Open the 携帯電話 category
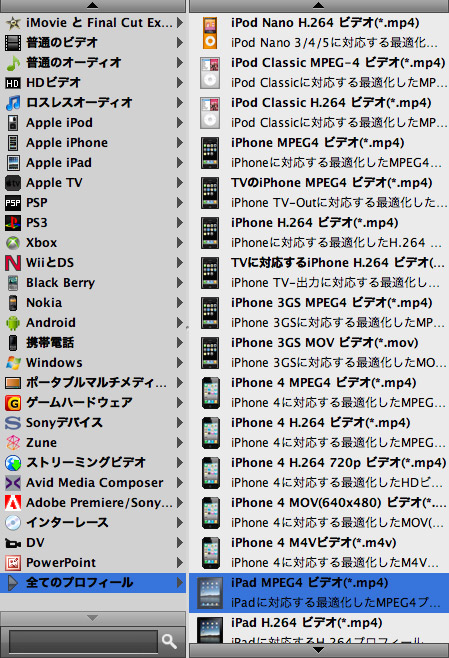The width and height of the screenshot is (449, 658). pyautogui.click(x=93, y=343)
